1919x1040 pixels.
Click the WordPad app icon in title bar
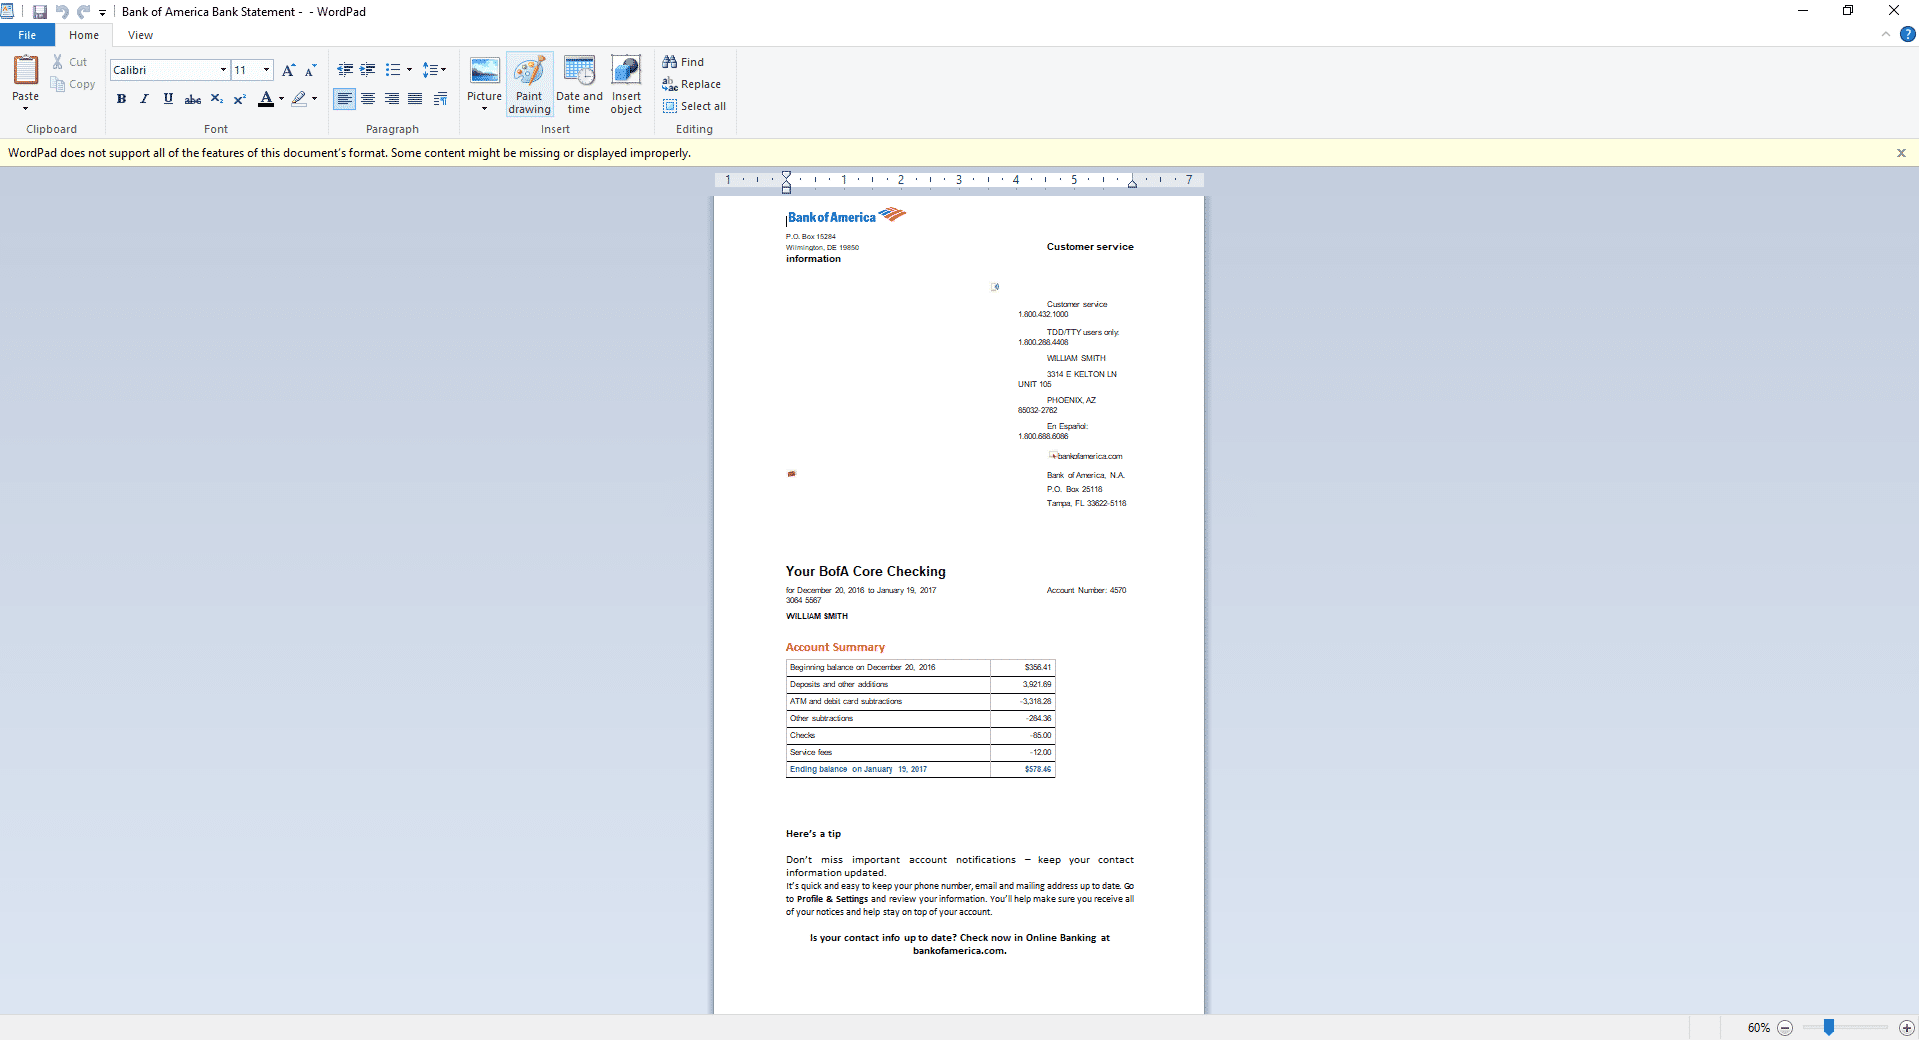click(7, 11)
